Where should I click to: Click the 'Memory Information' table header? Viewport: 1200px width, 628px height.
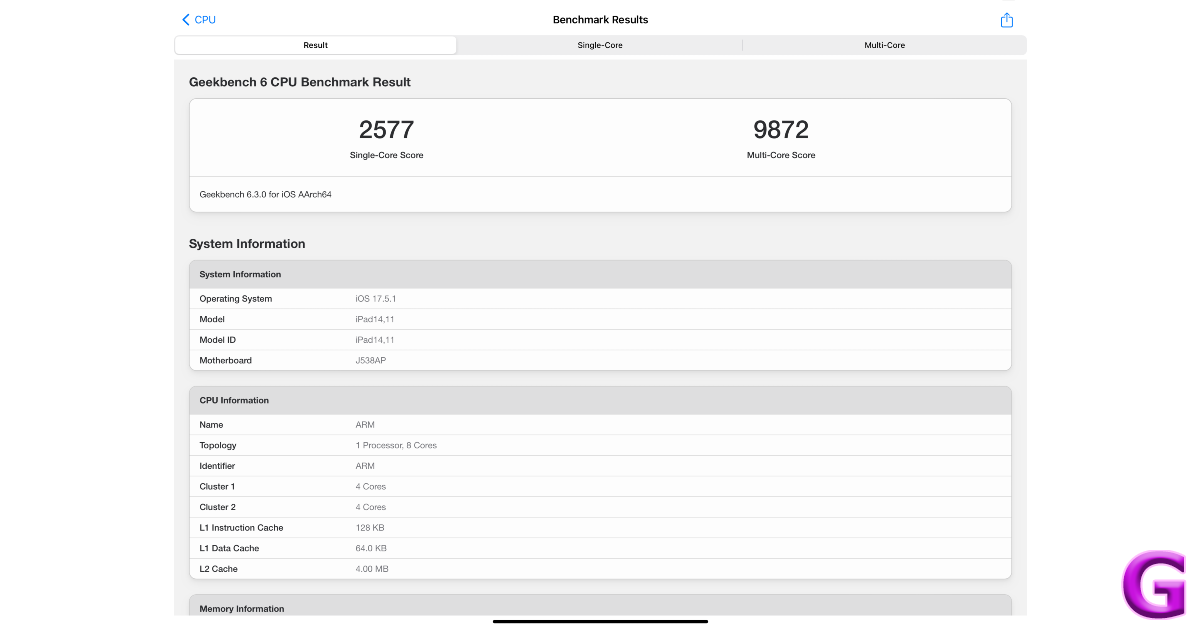600,607
